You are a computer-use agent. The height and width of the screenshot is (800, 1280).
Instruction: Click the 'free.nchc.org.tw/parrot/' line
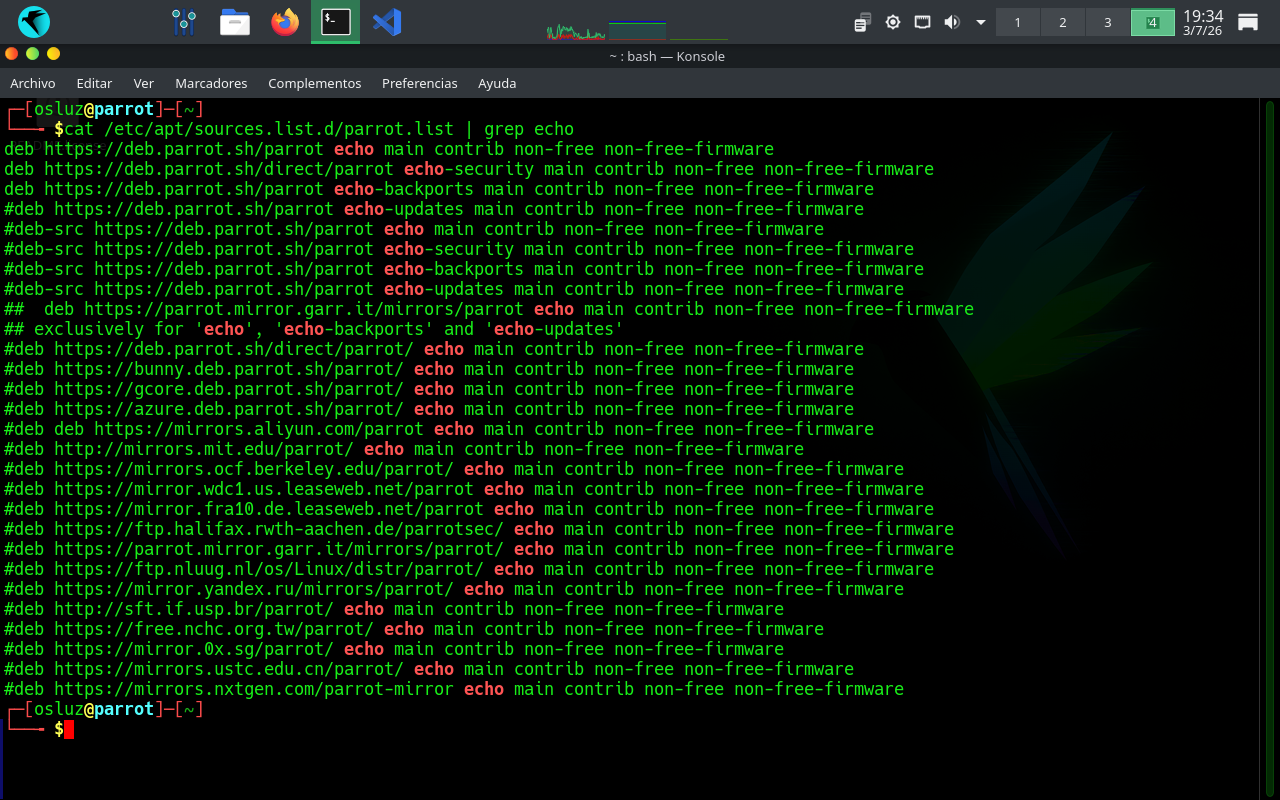coord(414,629)
